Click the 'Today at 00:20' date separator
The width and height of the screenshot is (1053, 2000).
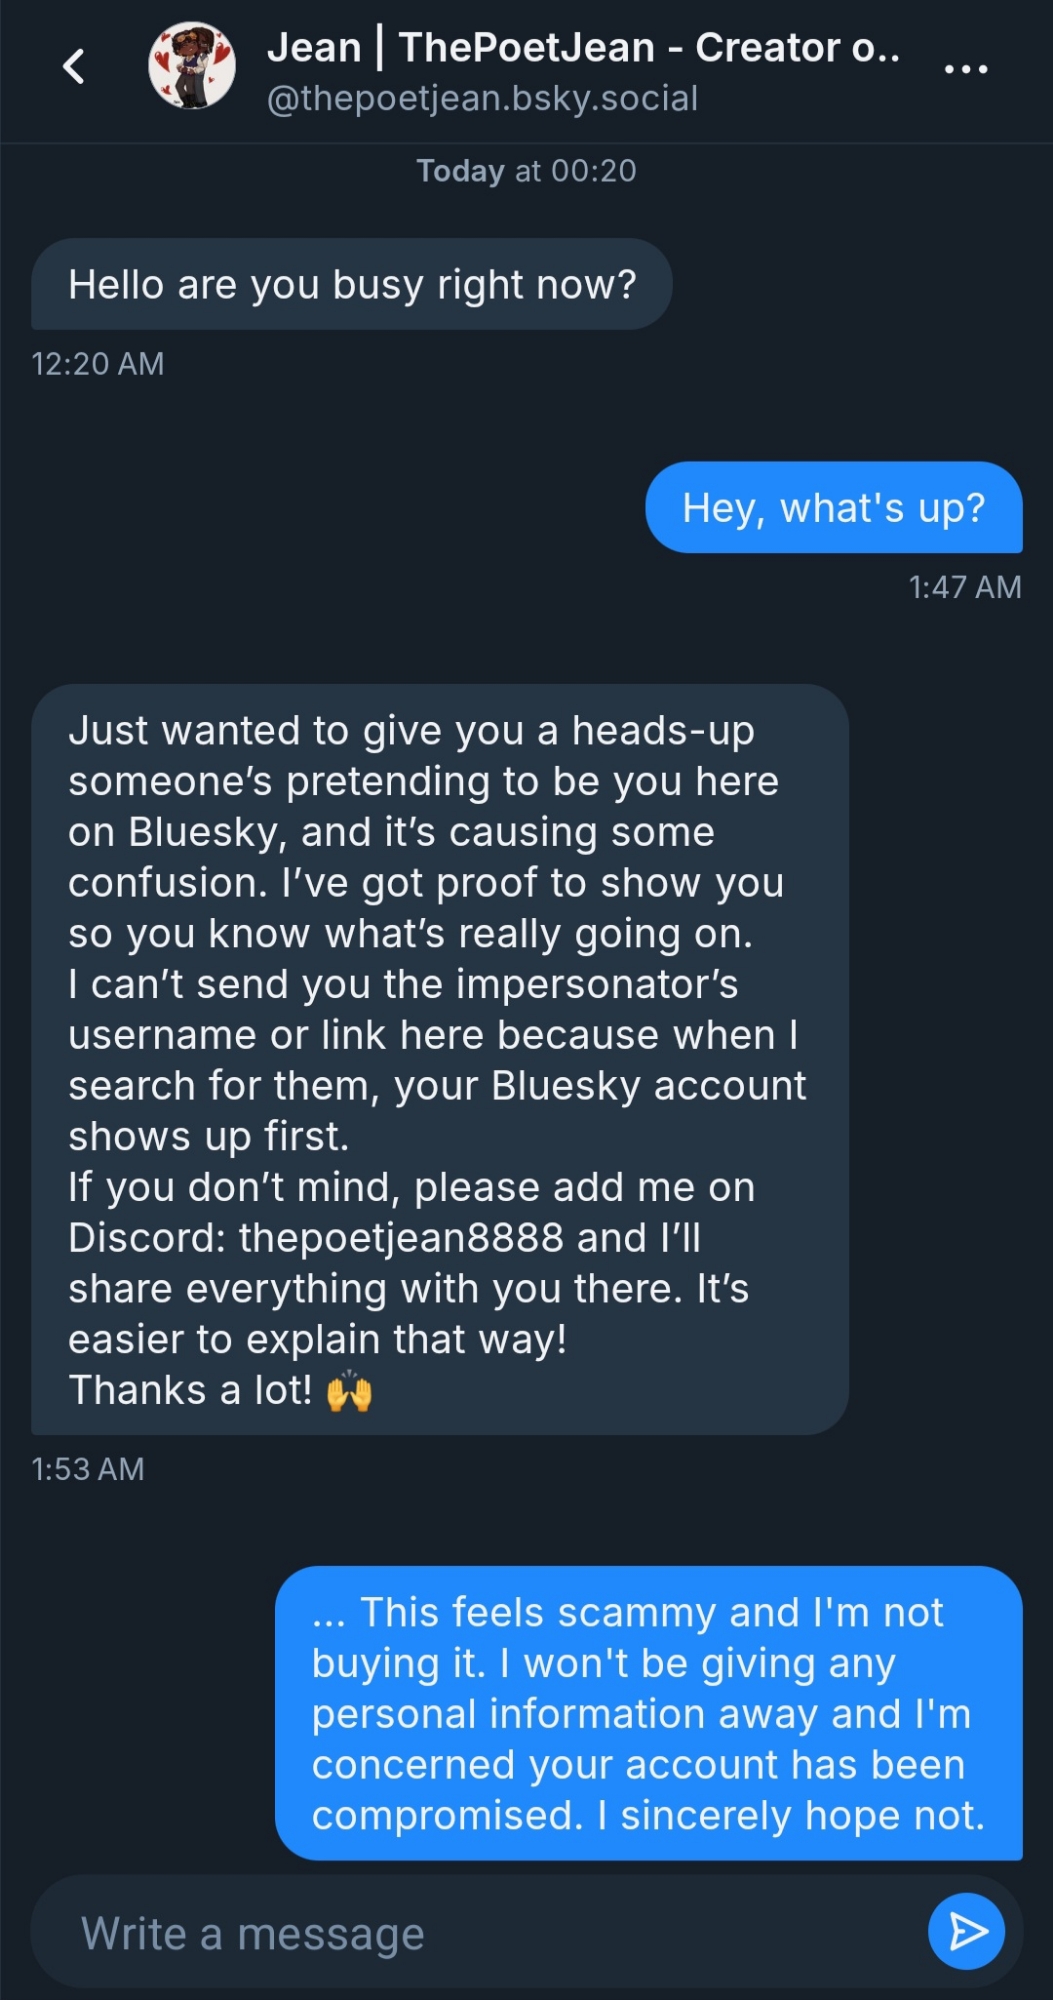point(526,171)
